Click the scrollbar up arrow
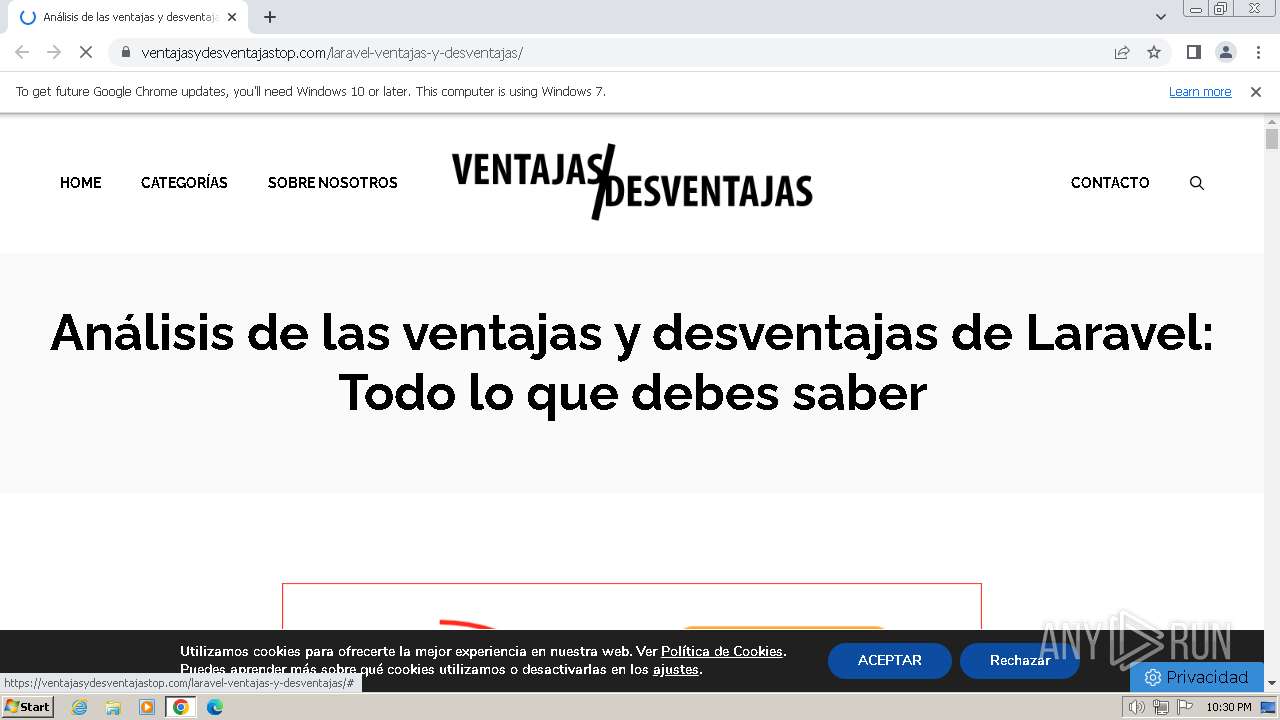1280x720 pixels. coord(1272,120)
